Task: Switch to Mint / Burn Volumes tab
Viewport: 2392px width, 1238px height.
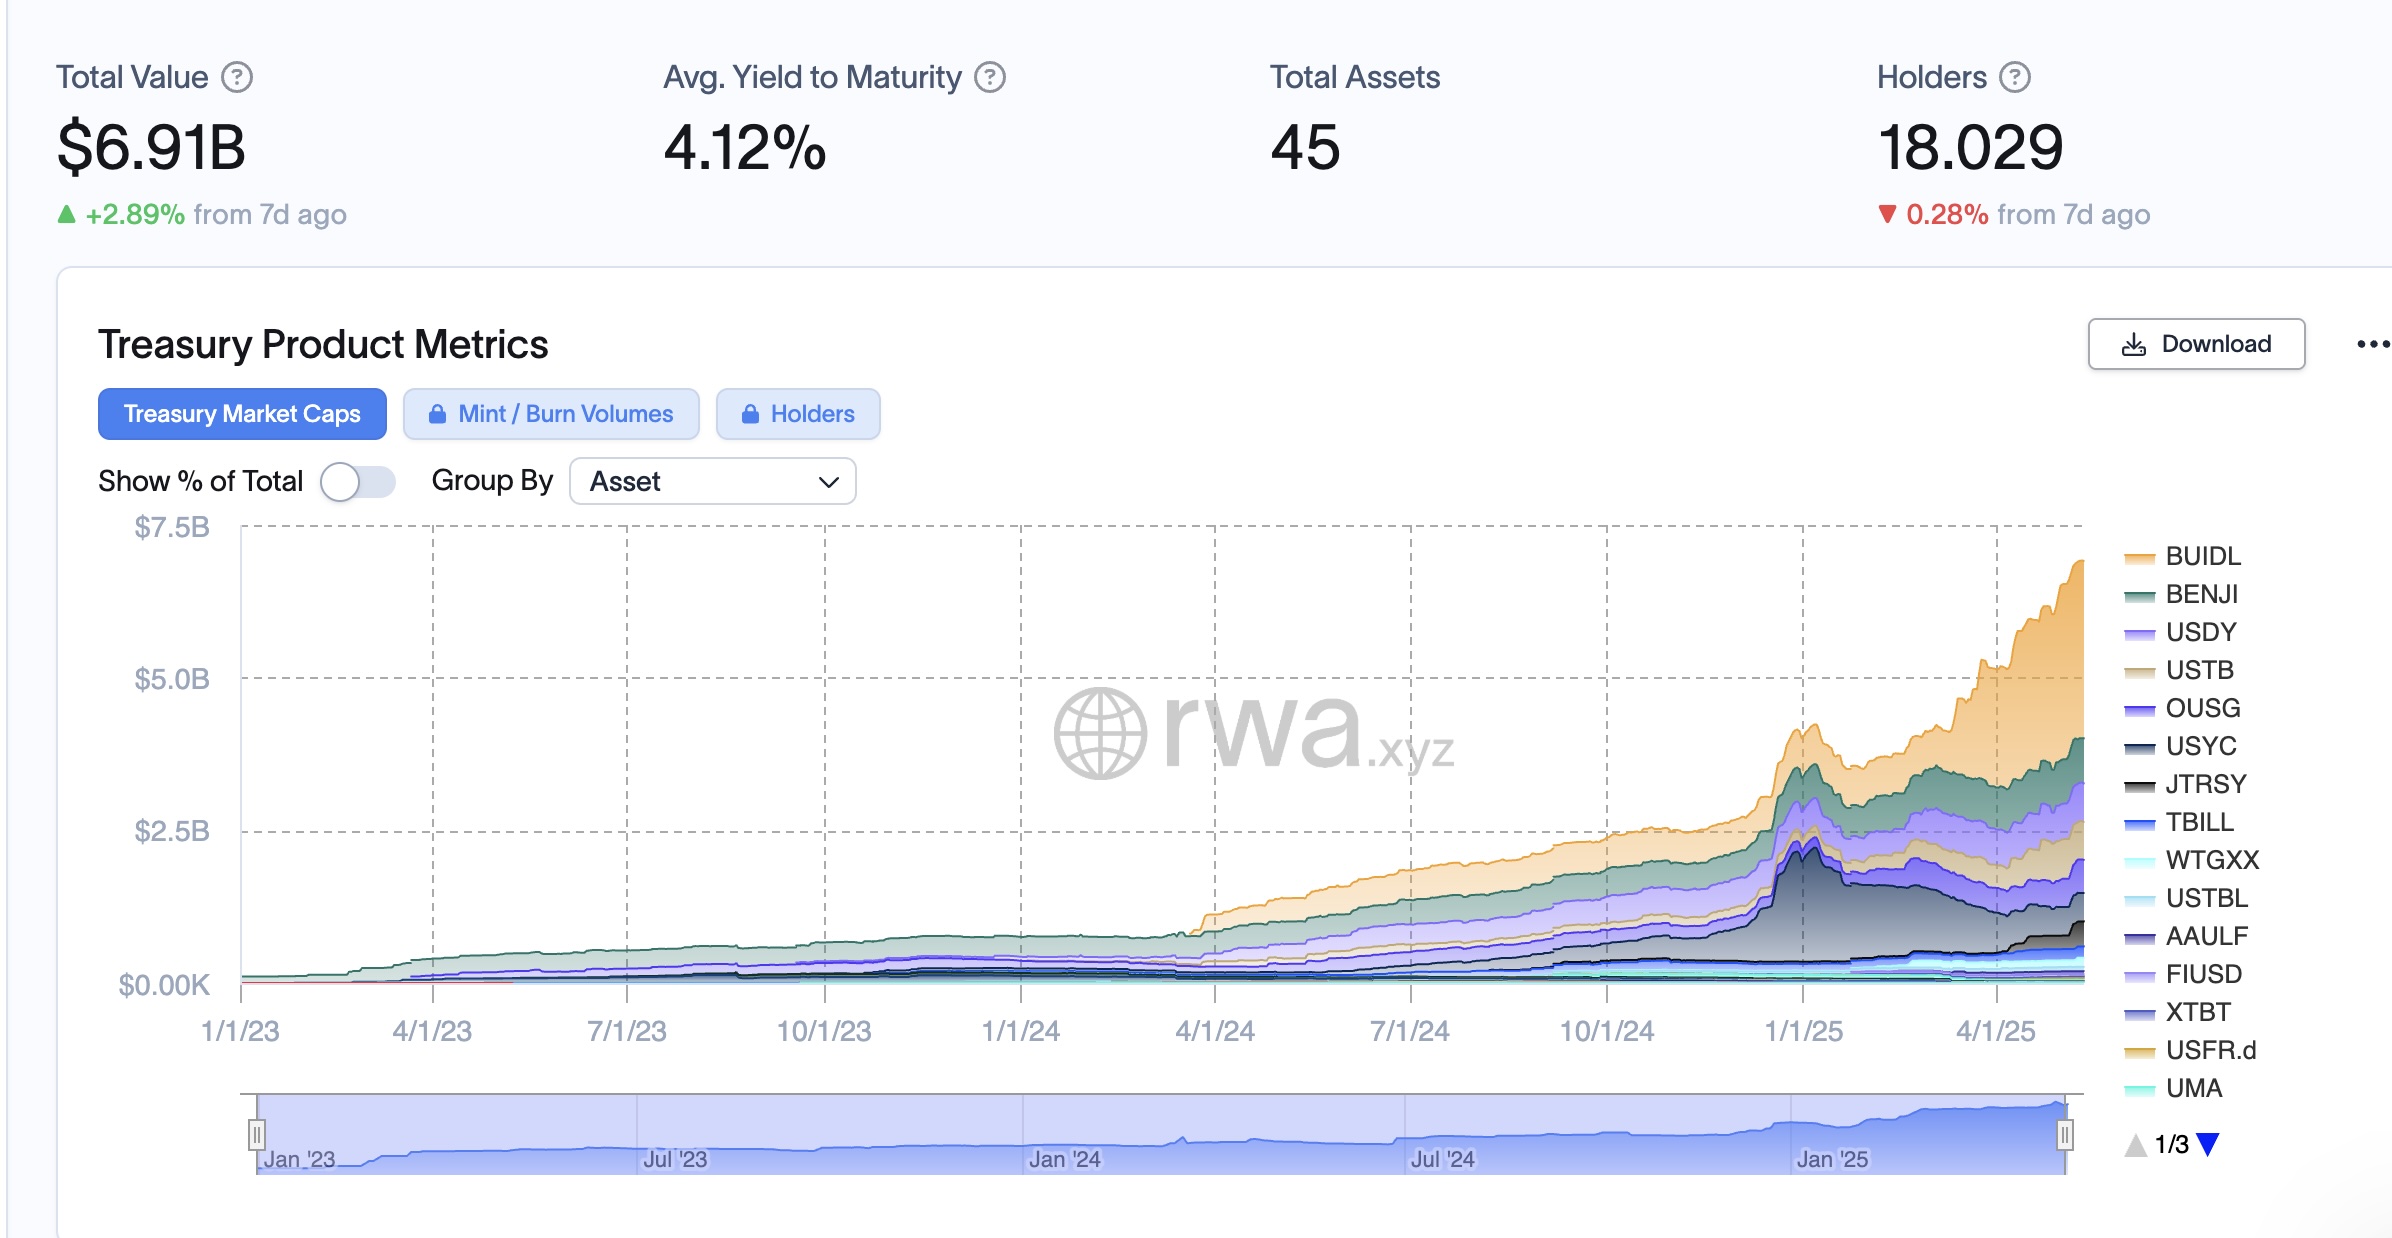Action: [565, 414]
